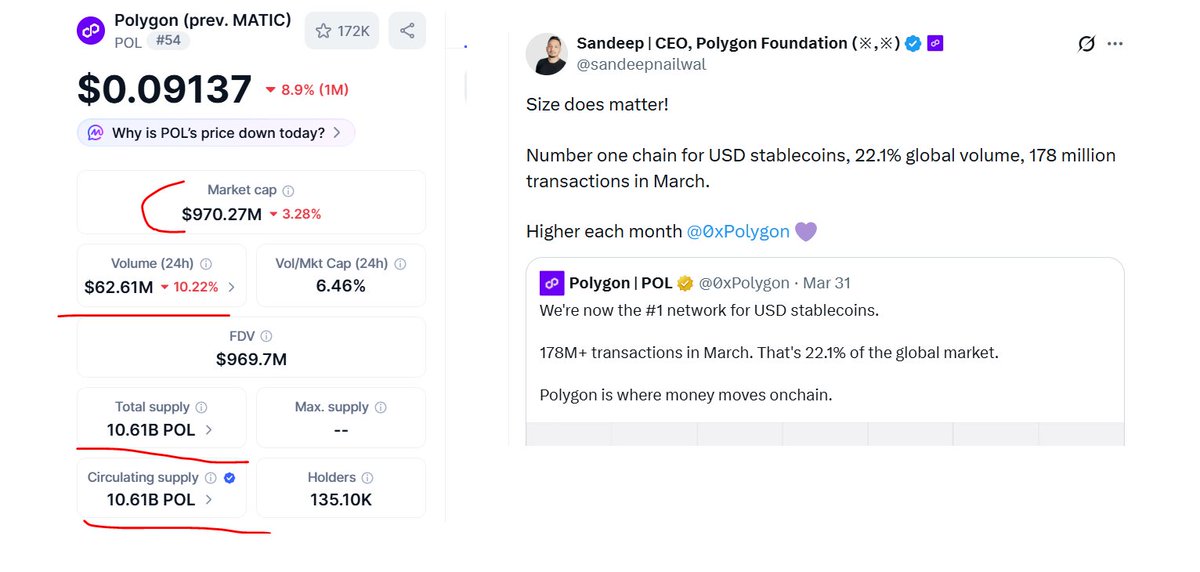Open "Why is POL's price down today?"
This screenshot has width=1200, height=572.
point(216,133)
